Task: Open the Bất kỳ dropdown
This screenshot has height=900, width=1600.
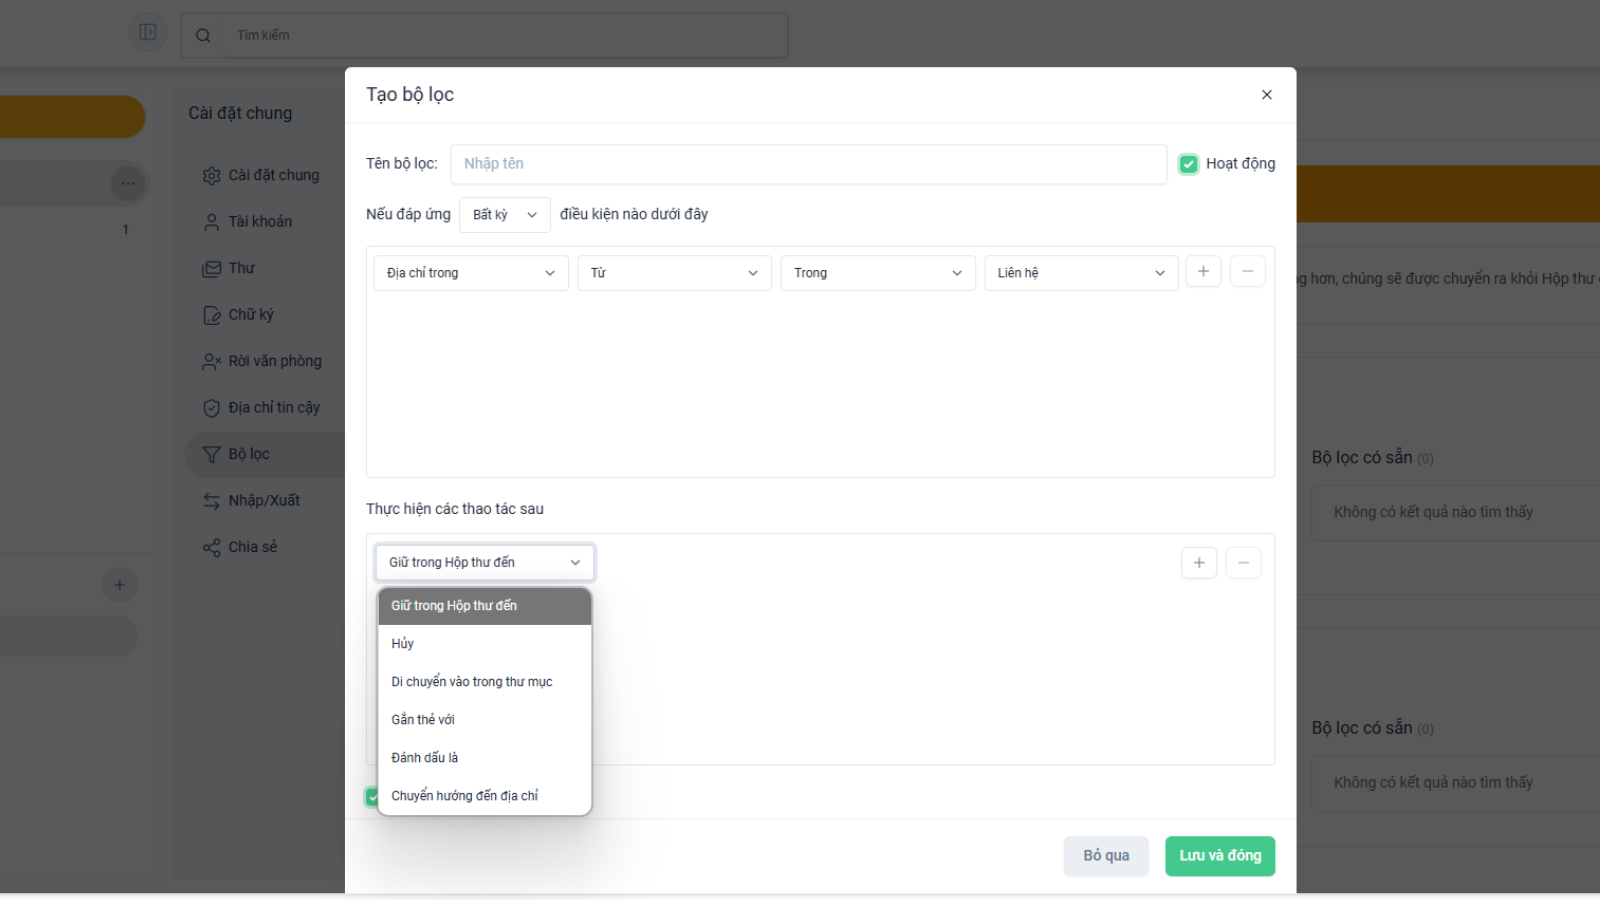Action: pos(505,215)
